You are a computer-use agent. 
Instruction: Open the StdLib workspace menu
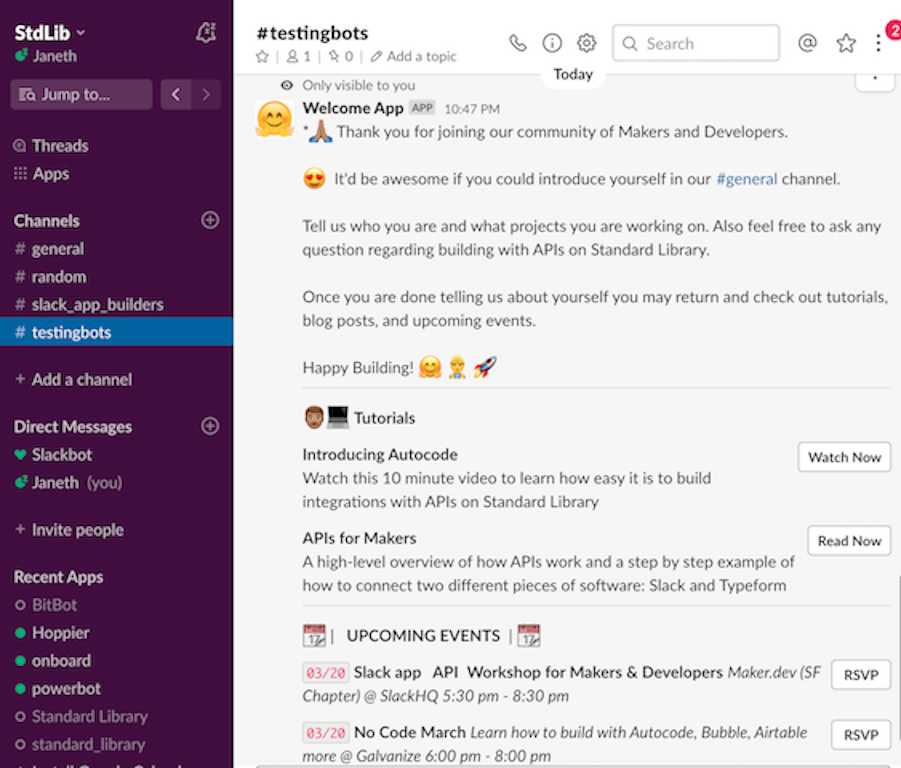(x=49, y=33)
